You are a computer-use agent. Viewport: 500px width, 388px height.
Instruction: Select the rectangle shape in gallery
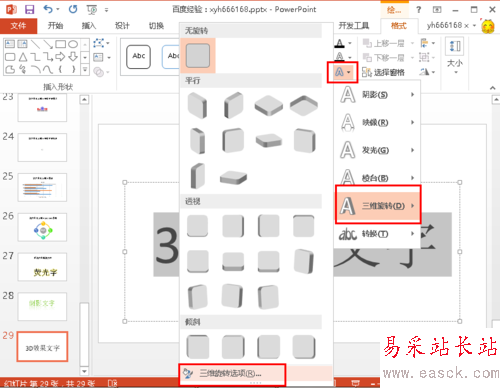[61, 44]
